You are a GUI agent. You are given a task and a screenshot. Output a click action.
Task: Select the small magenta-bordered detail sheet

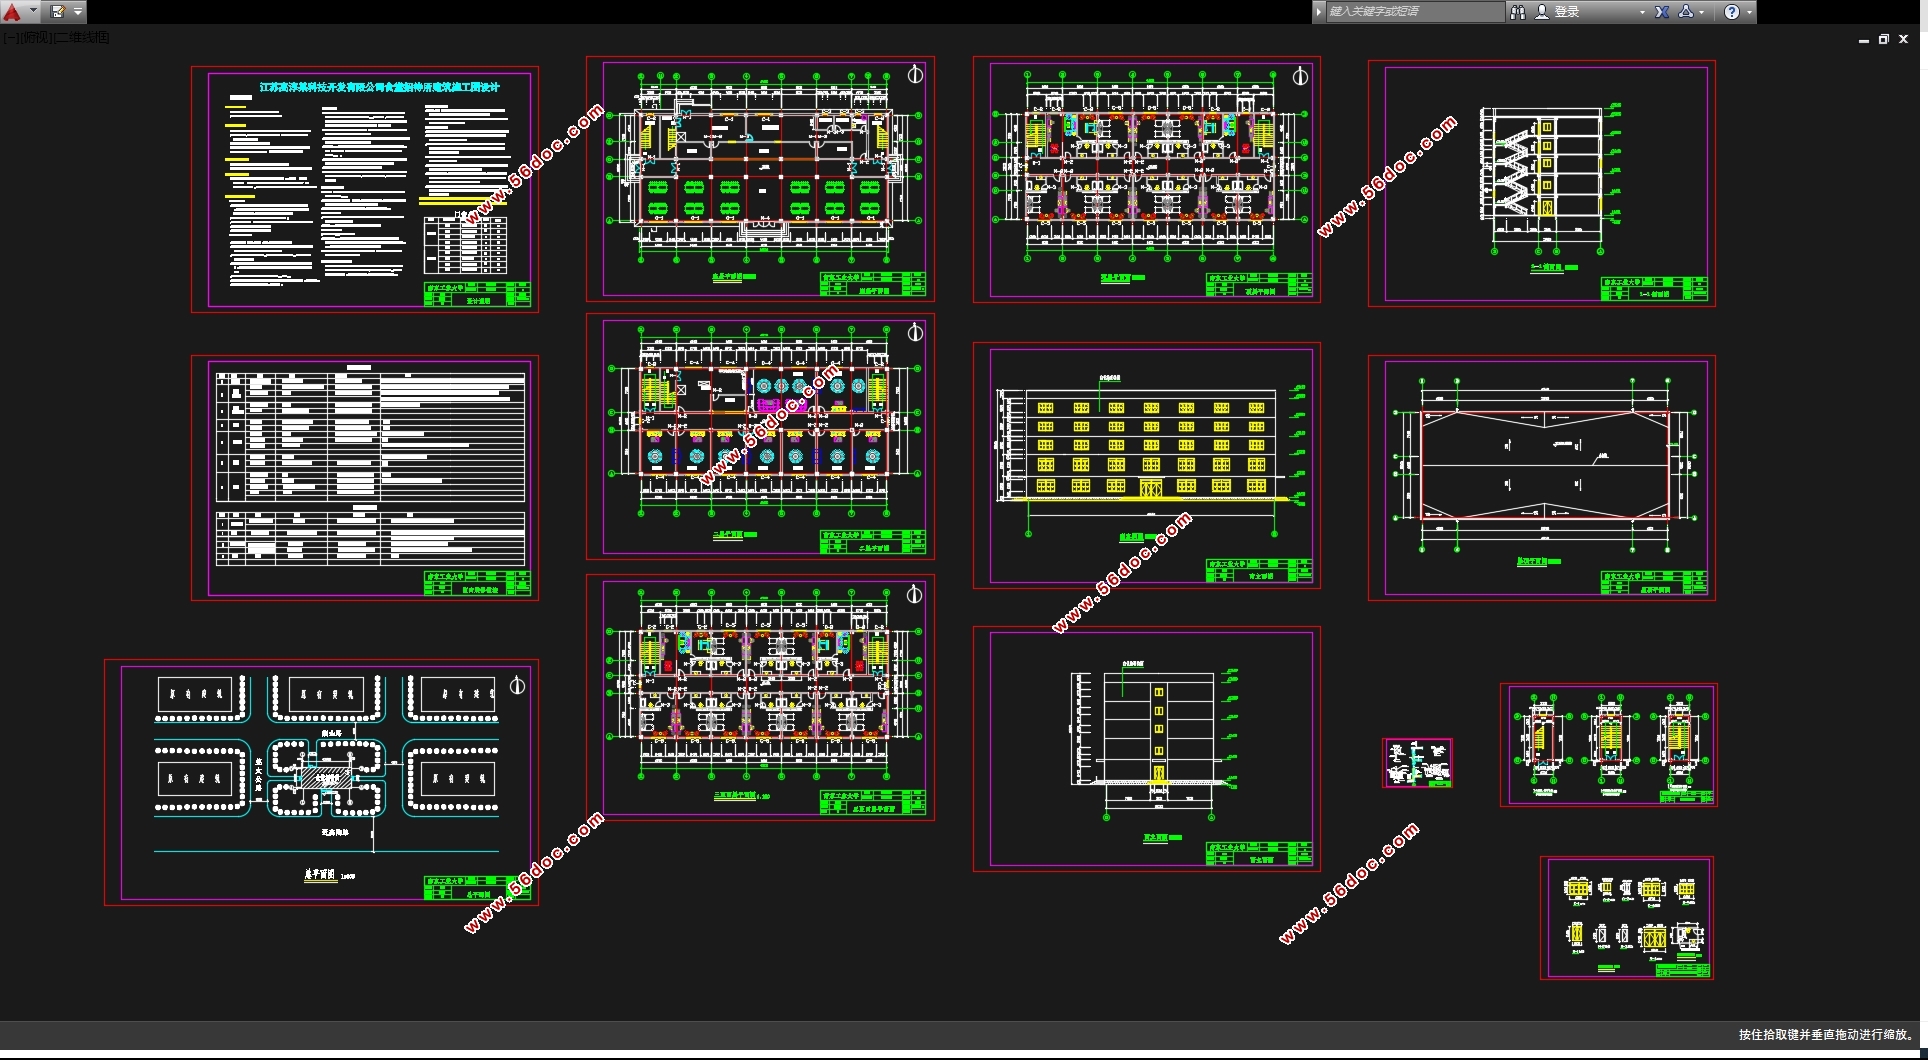click(1417, 763)
